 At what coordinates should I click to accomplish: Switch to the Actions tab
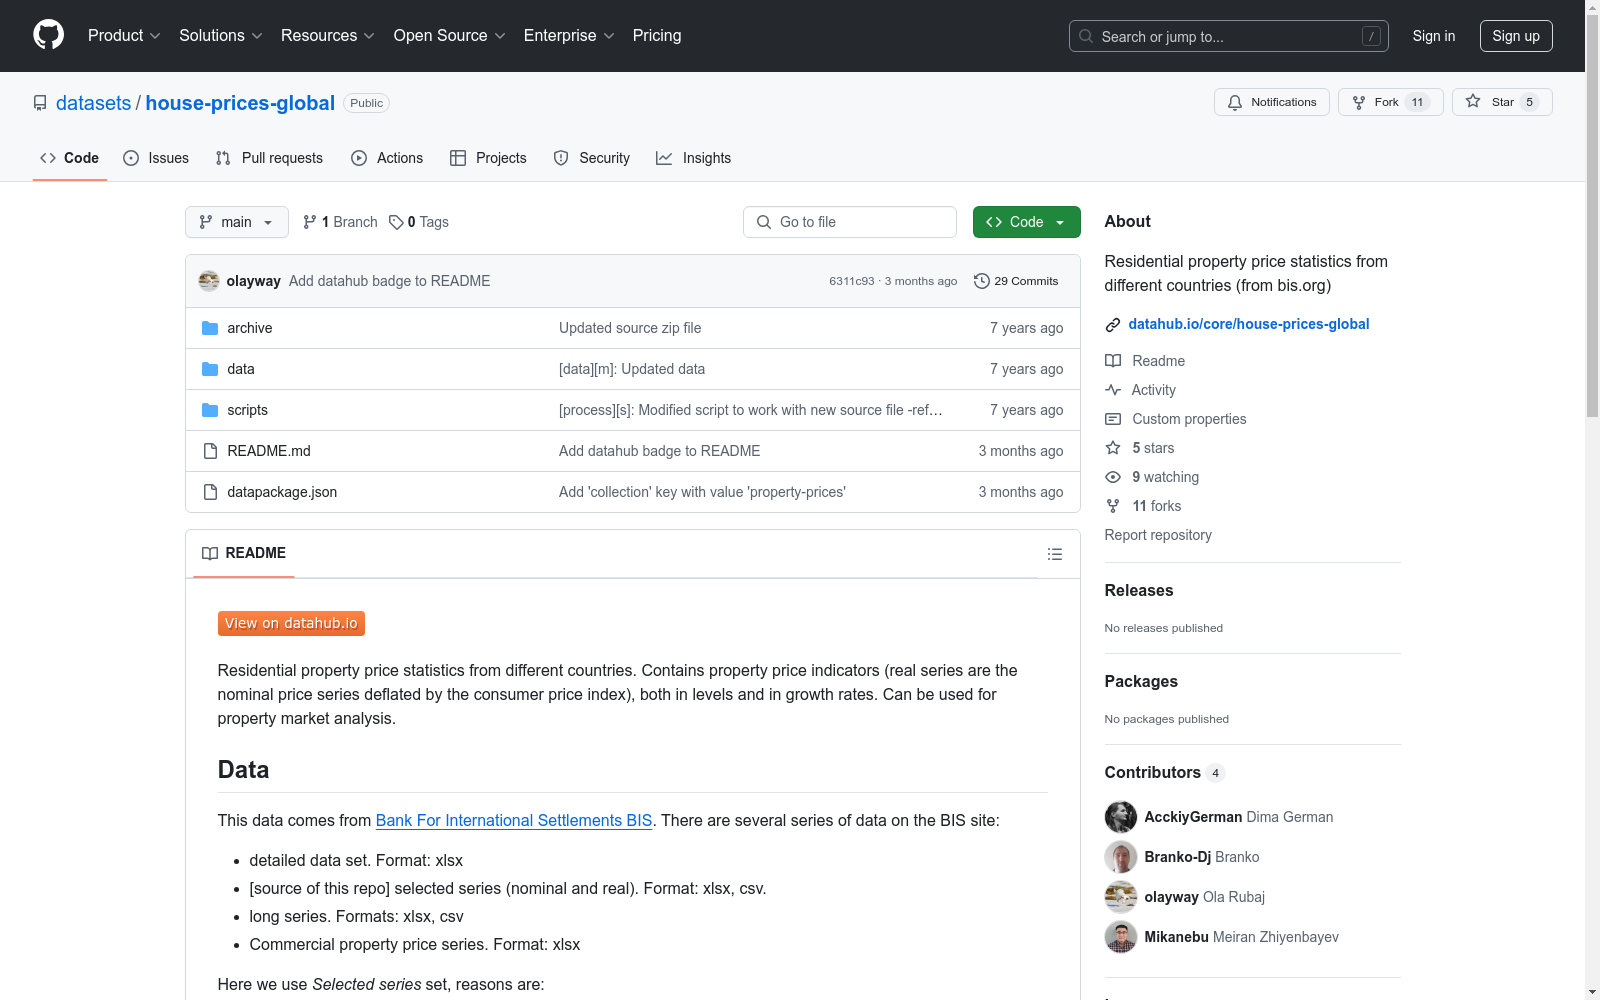[387, 158]
